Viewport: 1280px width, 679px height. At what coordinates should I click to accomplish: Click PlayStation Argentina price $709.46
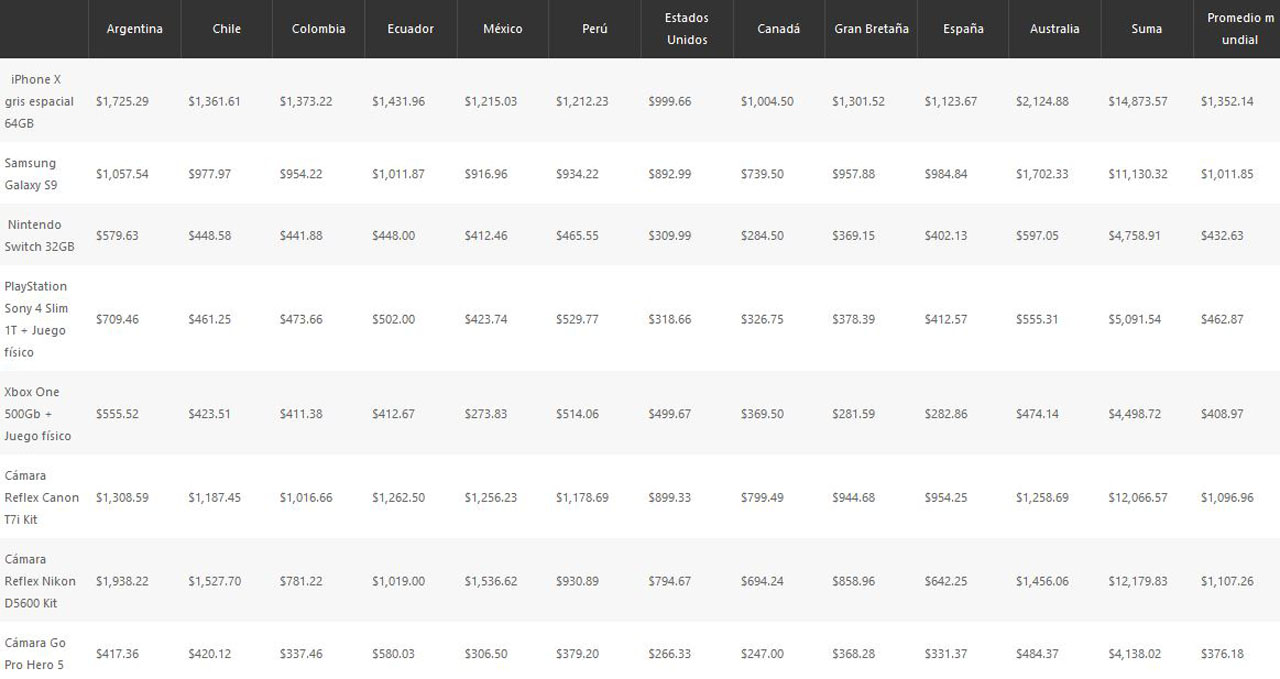(x=117, y=320)
